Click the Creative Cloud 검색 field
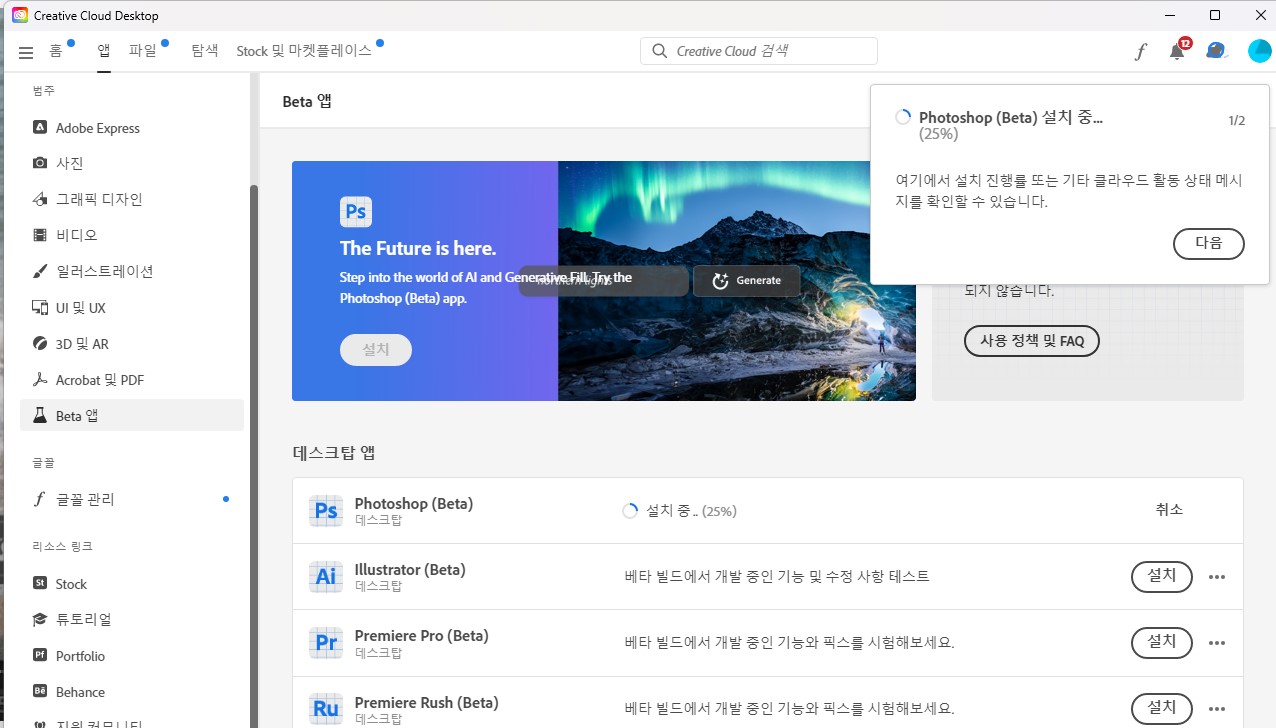The height and width of the screenshot is (728, 1276). click(x=759, y=51)
